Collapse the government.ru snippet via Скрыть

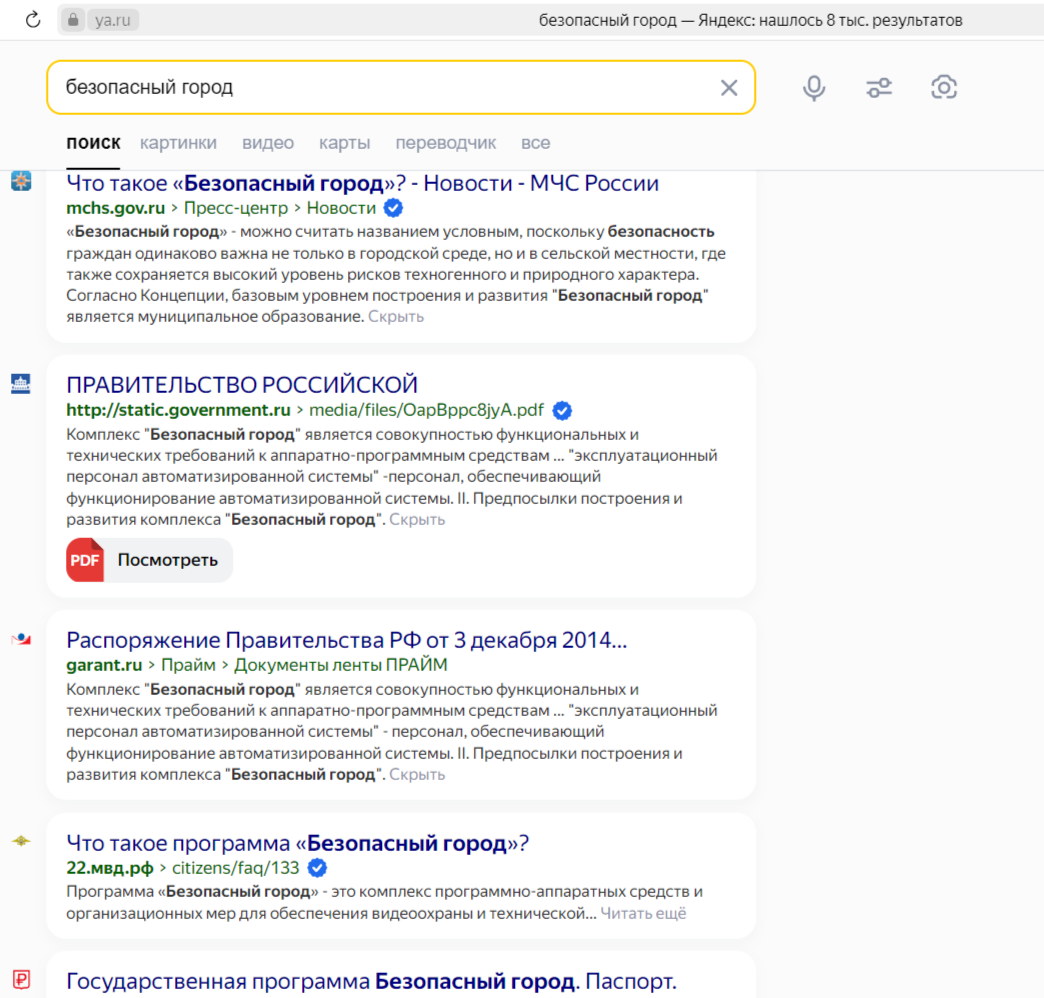(x=417, y=519)
